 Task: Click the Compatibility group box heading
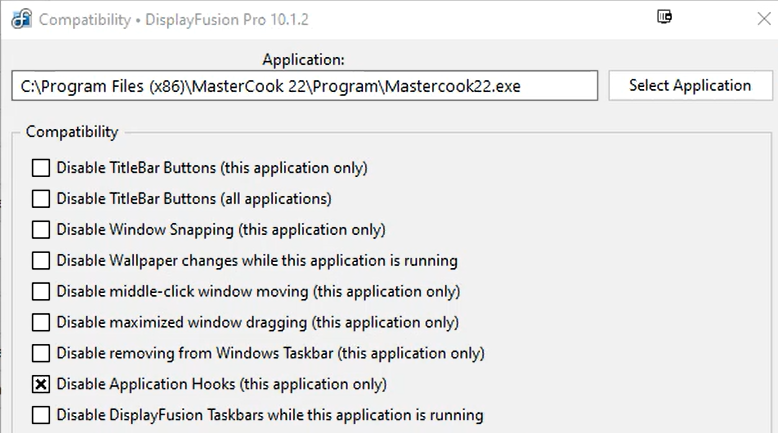(x=72, y=132)
